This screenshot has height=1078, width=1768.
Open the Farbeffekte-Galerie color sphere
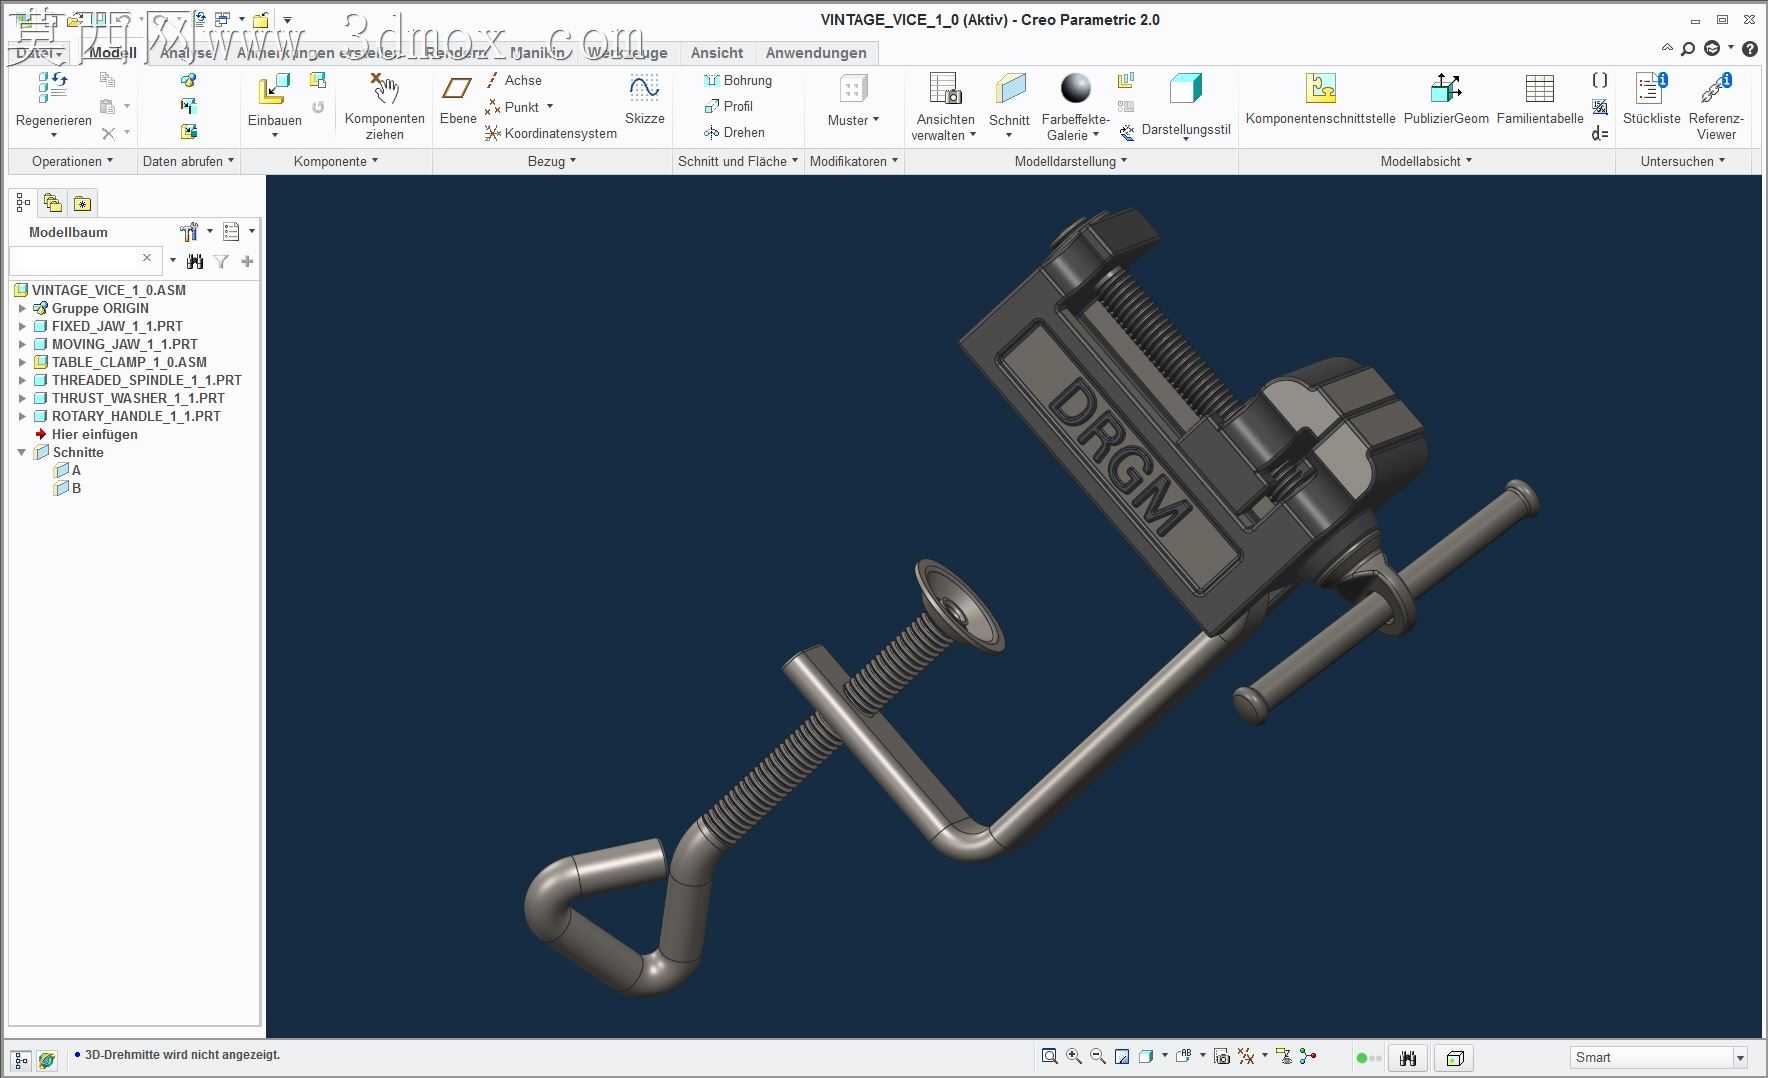(1076, 89)
